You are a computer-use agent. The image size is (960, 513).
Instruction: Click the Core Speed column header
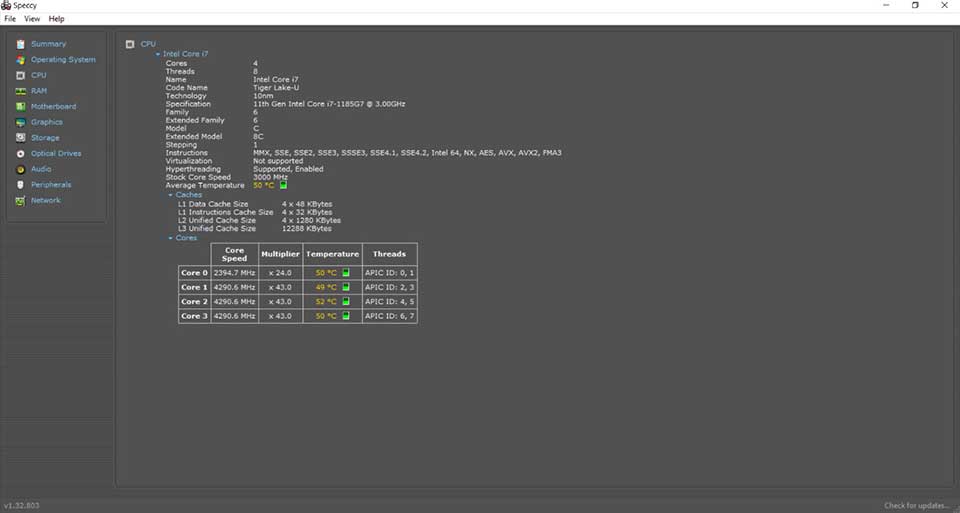tap(234, 254)
